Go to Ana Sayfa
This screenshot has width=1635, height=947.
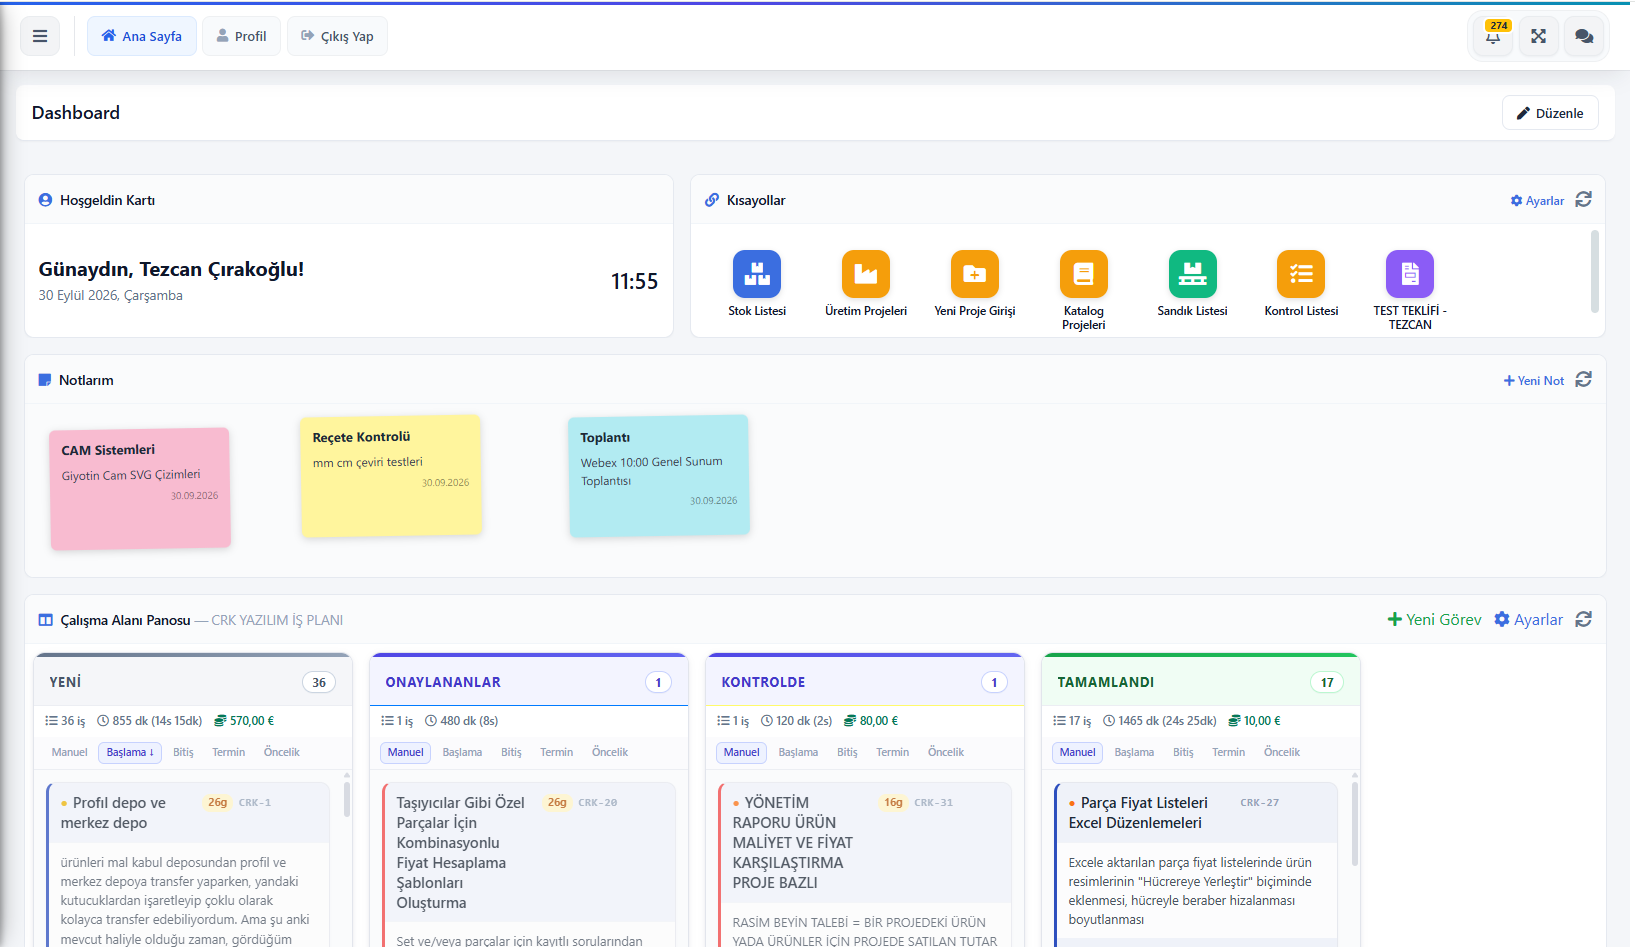pos(142,36)
